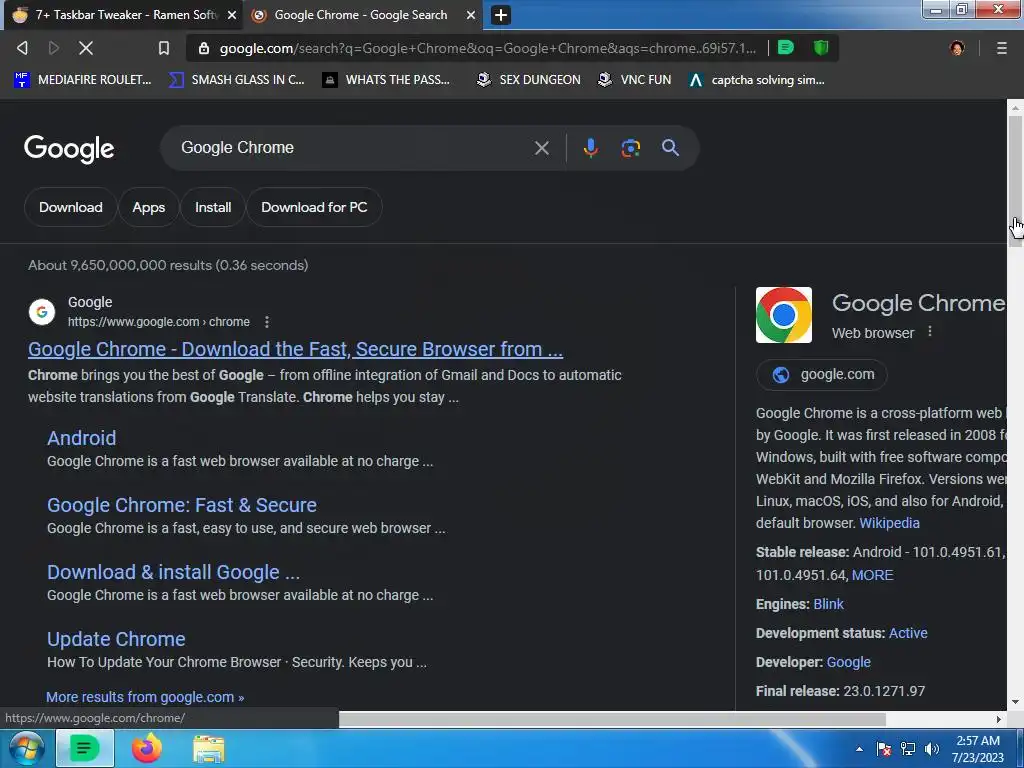Click the vertical scrollbar thumb
Screen dimensions: 1024x768
coord(1015,182)
